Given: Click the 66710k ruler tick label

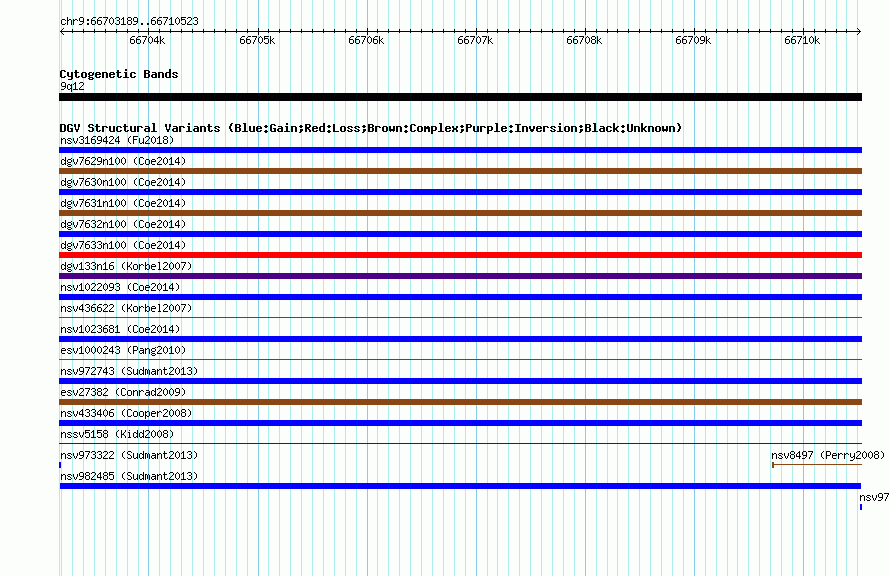Looking at the screenshot, I should pyautogui.click(x=802, y=40).
